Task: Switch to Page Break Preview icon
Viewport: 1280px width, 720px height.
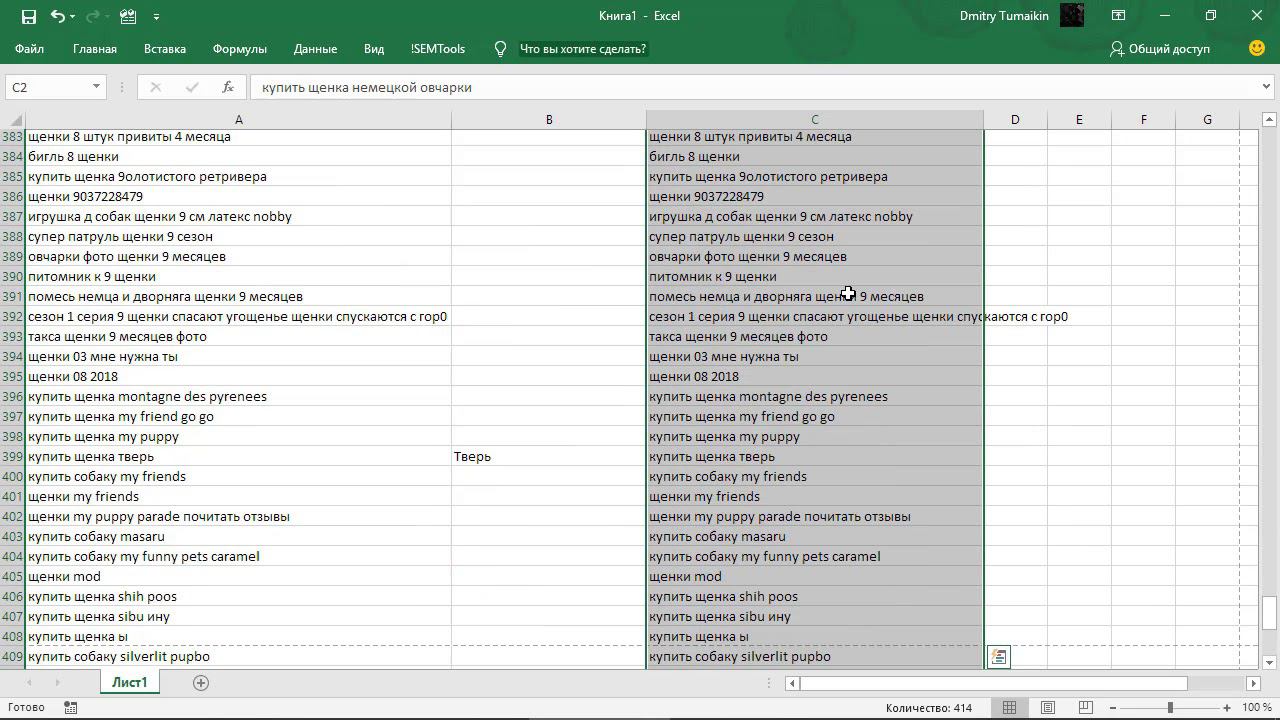Action: point(1085,707)
